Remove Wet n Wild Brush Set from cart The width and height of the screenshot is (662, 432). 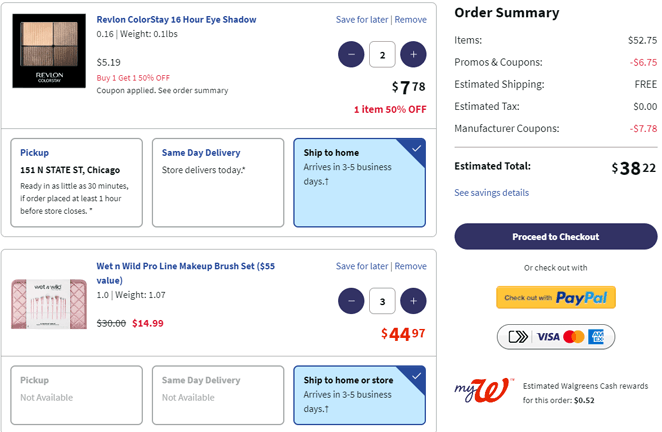coord(410,266)
